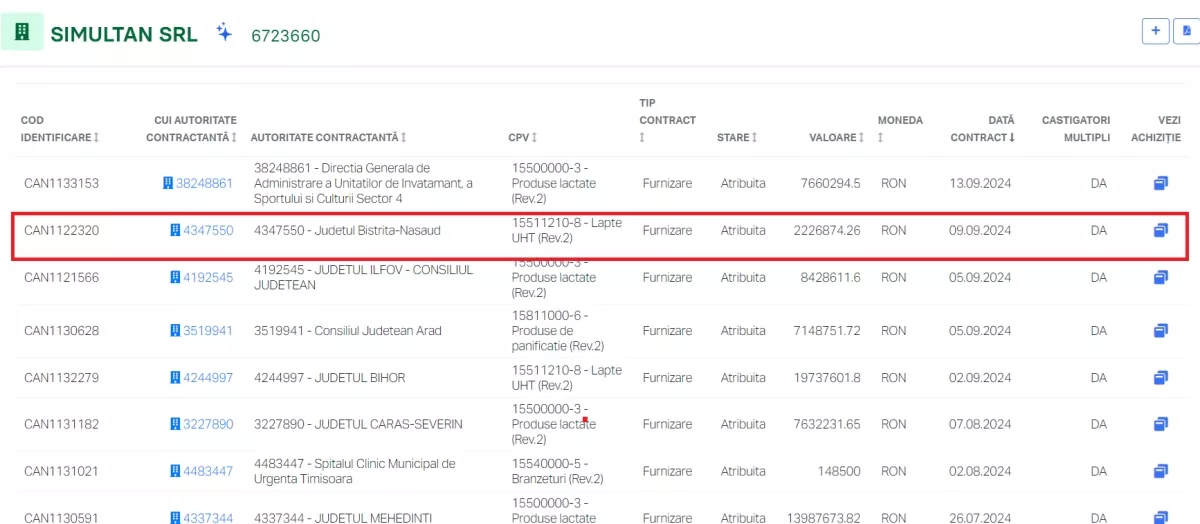Click the SIMULTAN SRL company title
This screenshot has height=524, width=1200.
coord(124,33)
